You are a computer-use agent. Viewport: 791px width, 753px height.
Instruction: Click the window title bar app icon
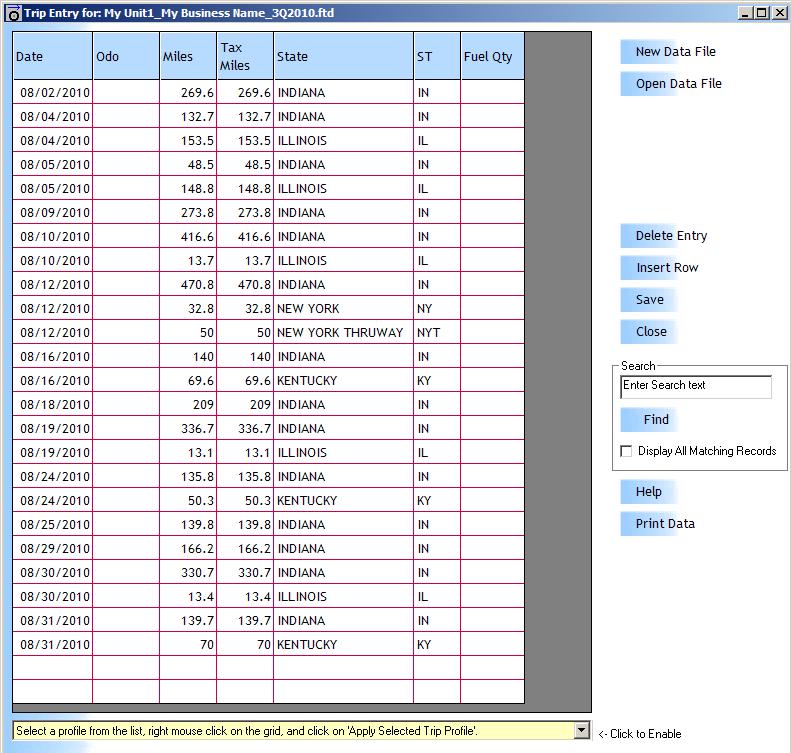click(14, 13)
